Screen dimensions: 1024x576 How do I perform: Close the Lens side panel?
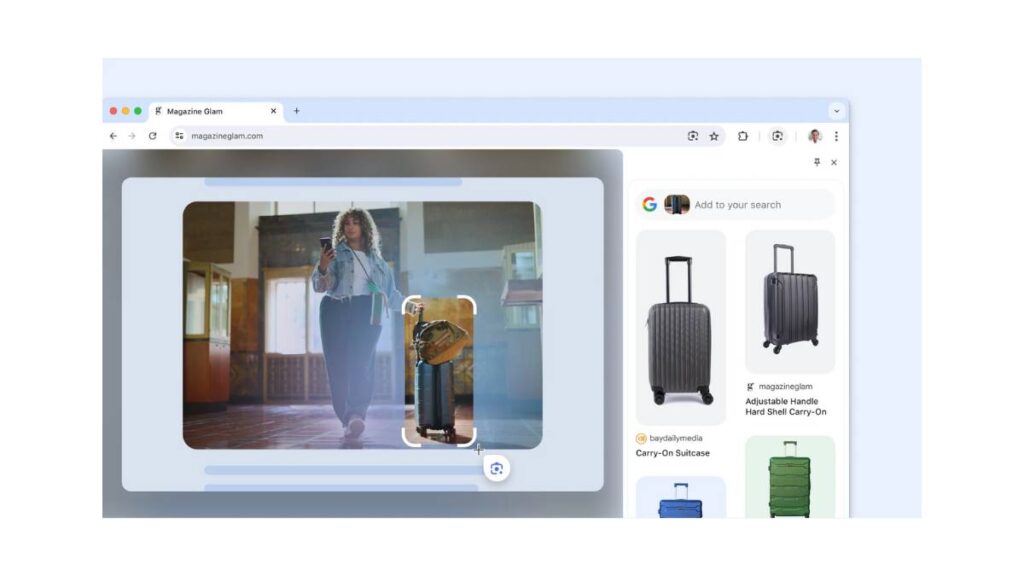point(834,162)
